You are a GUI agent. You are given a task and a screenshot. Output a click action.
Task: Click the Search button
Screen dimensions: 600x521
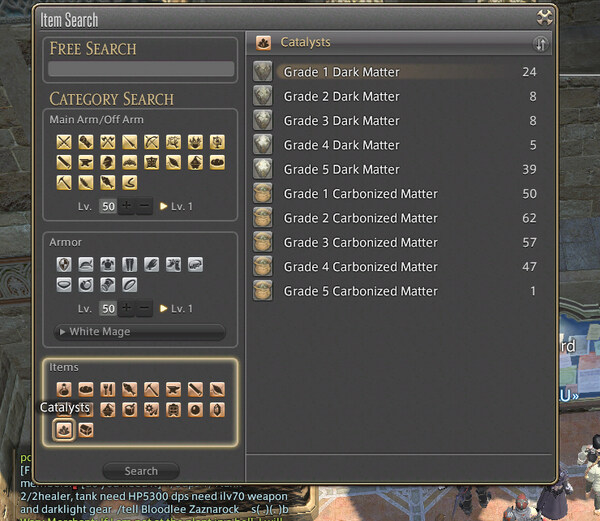(x=141, y=471)
